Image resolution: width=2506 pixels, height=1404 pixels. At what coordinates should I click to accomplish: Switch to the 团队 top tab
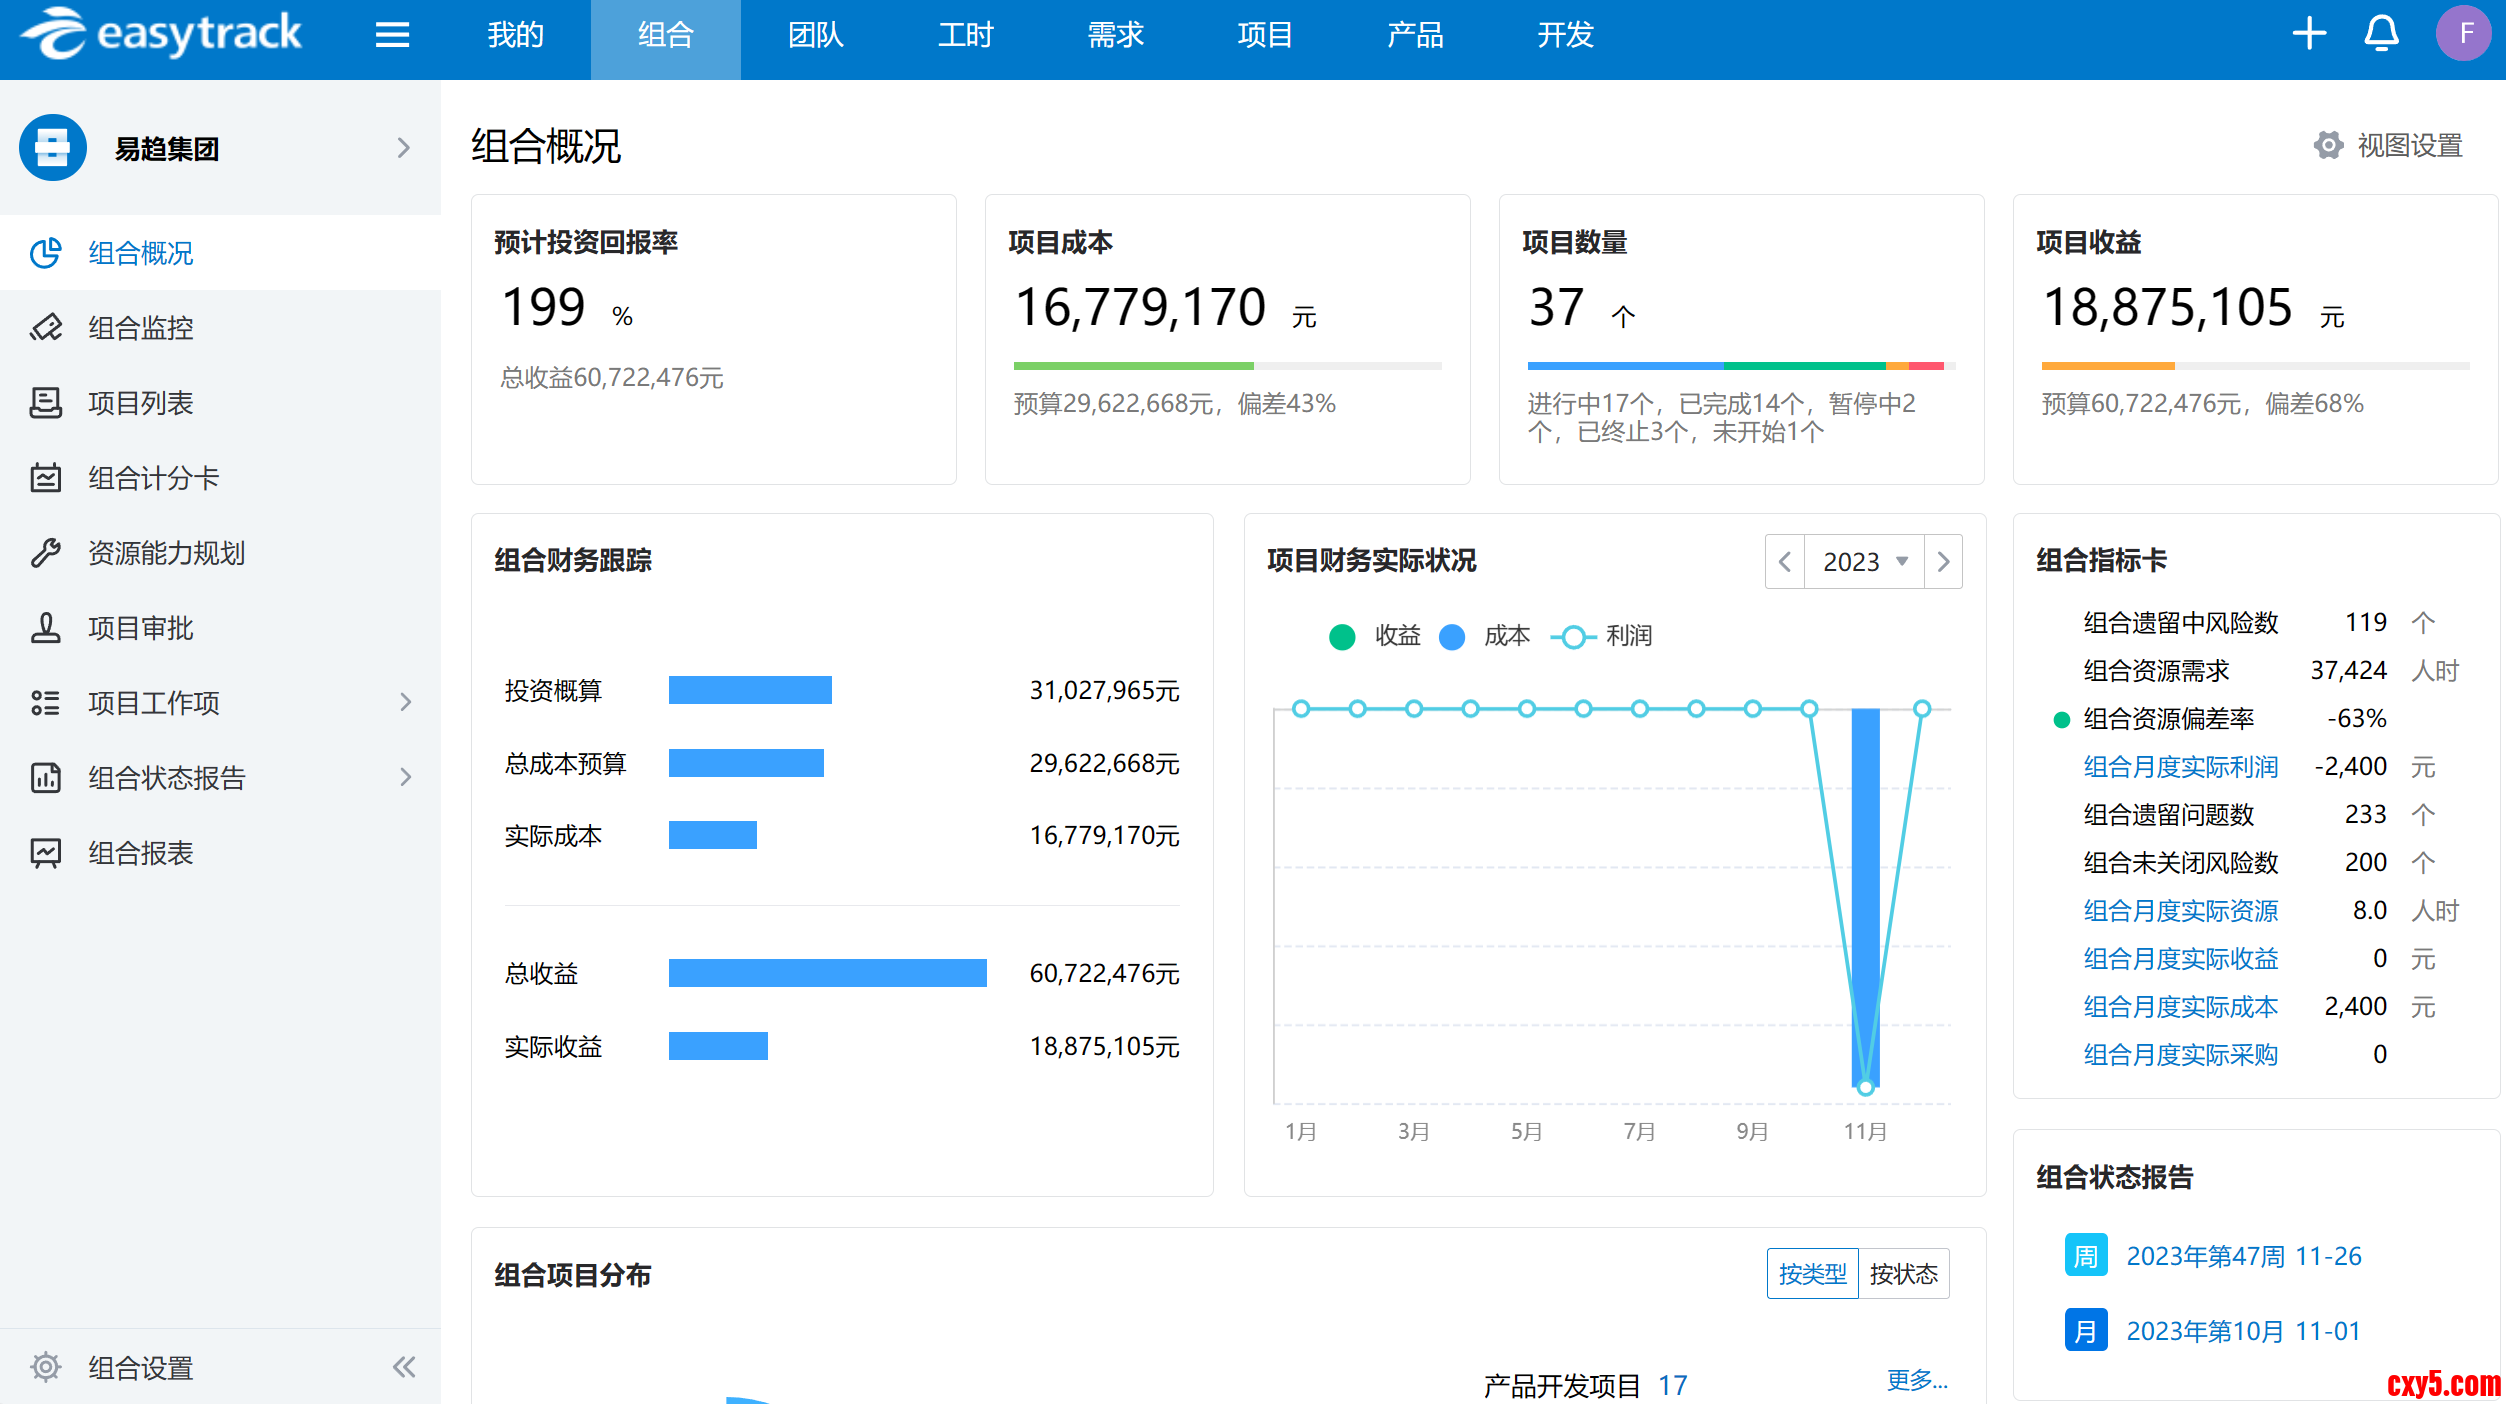(815, 35)
